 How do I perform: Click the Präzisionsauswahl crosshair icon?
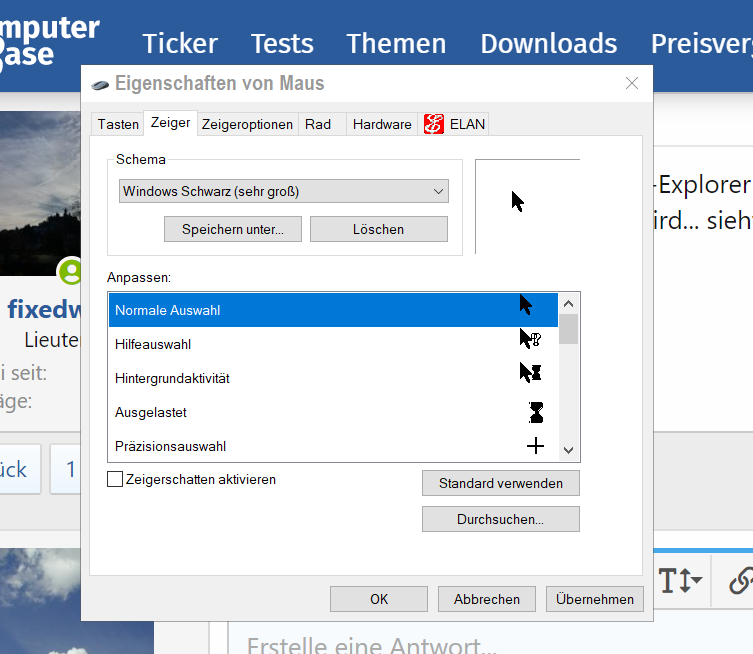click(535, 446)
